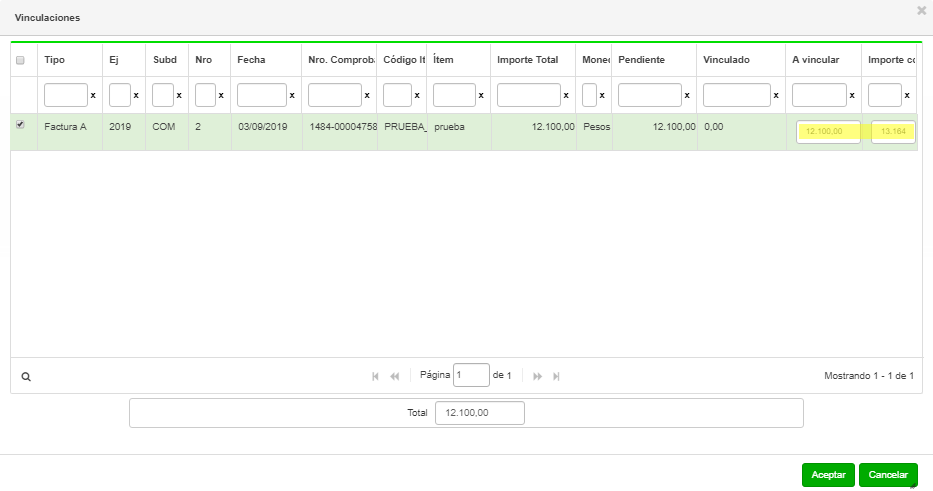Sort by Subd column header
The width and height of the screenshot is (933, 491).
[x=165, y=60]
